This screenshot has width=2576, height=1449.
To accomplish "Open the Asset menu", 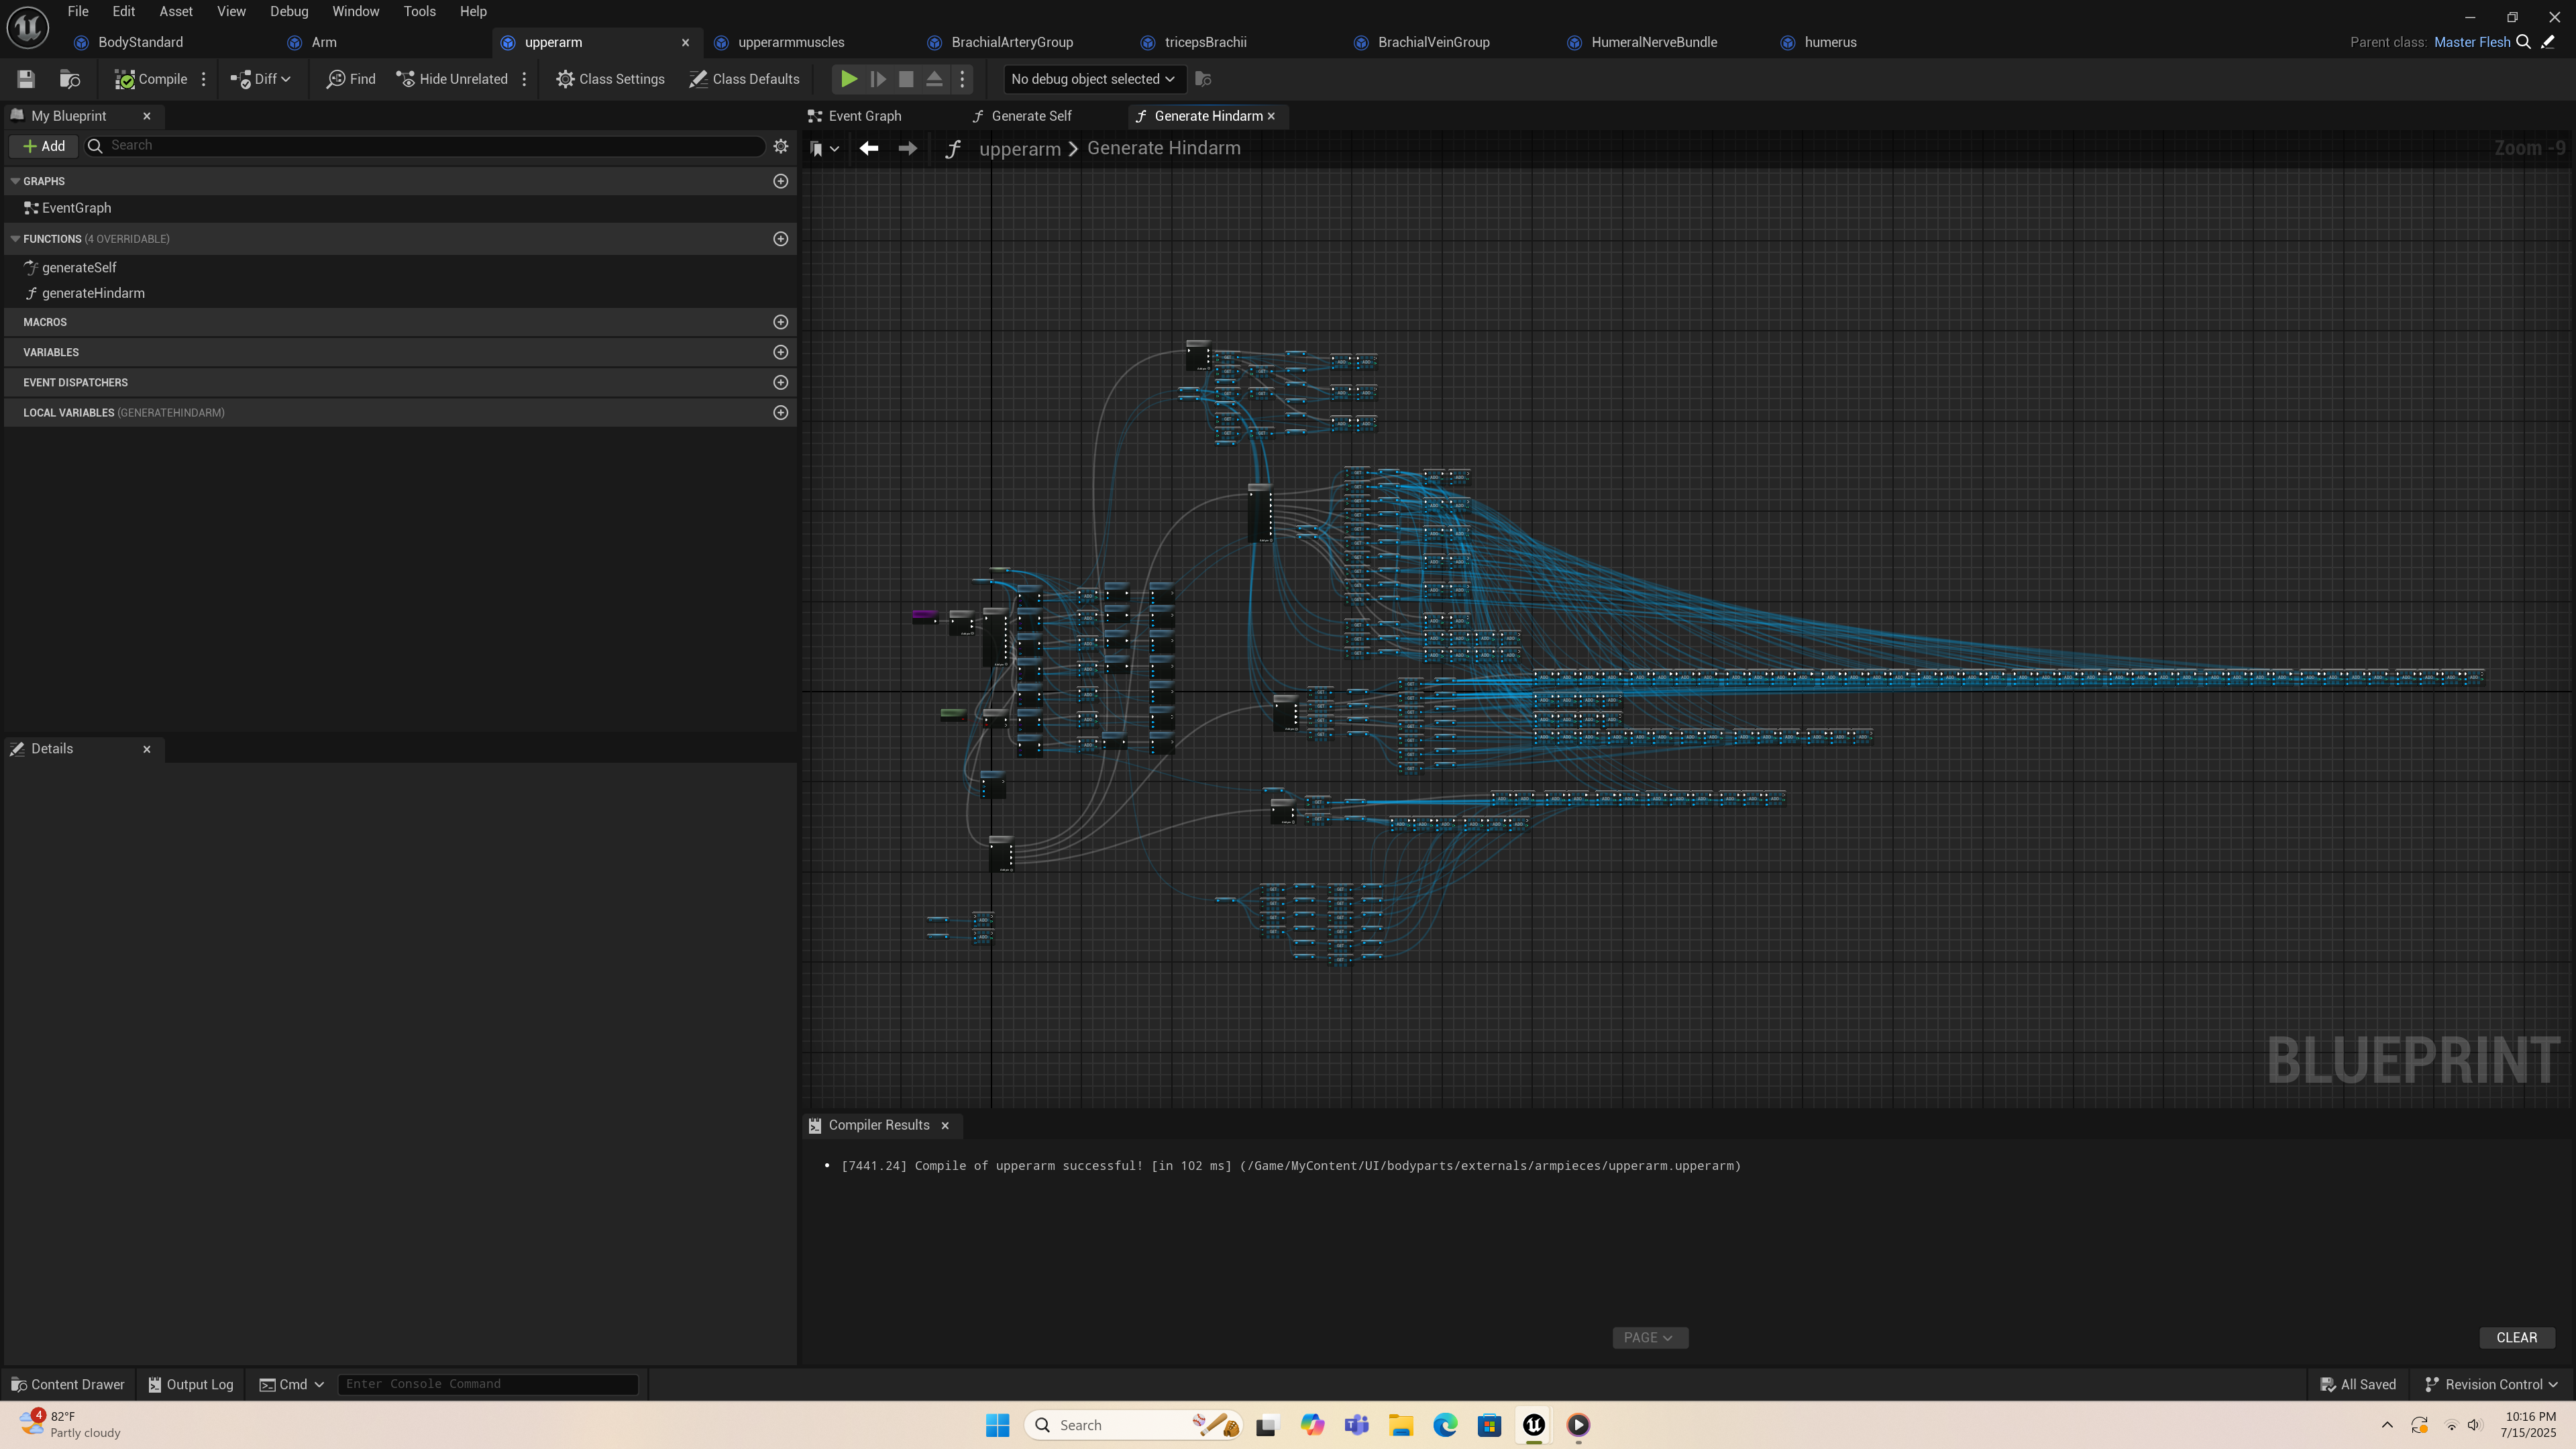I will tap(176, 12).
